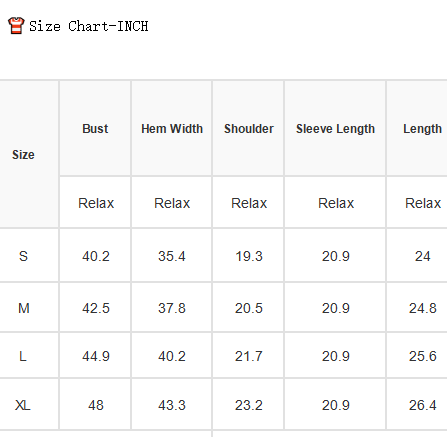Select the L size row label

[x=23, y=356]
